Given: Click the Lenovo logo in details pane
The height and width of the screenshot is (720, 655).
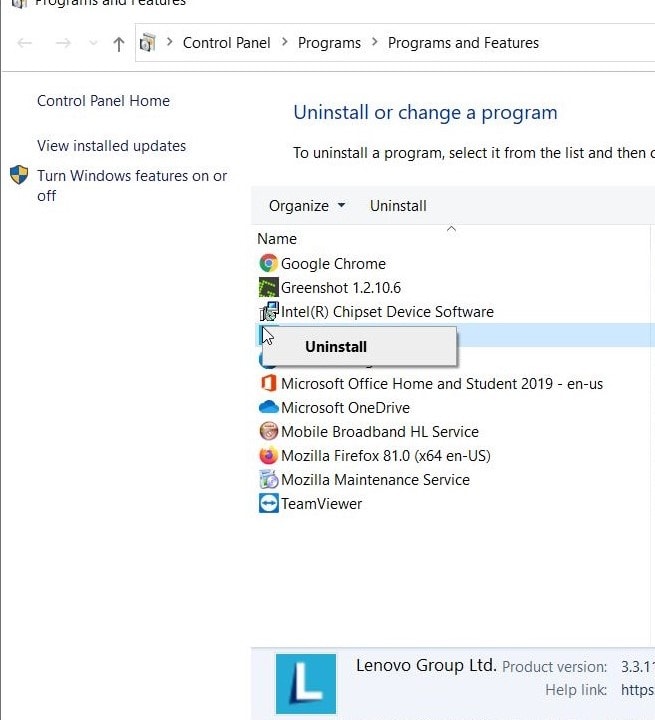Looking at the screenshot, I should click(x=305, y=684).
